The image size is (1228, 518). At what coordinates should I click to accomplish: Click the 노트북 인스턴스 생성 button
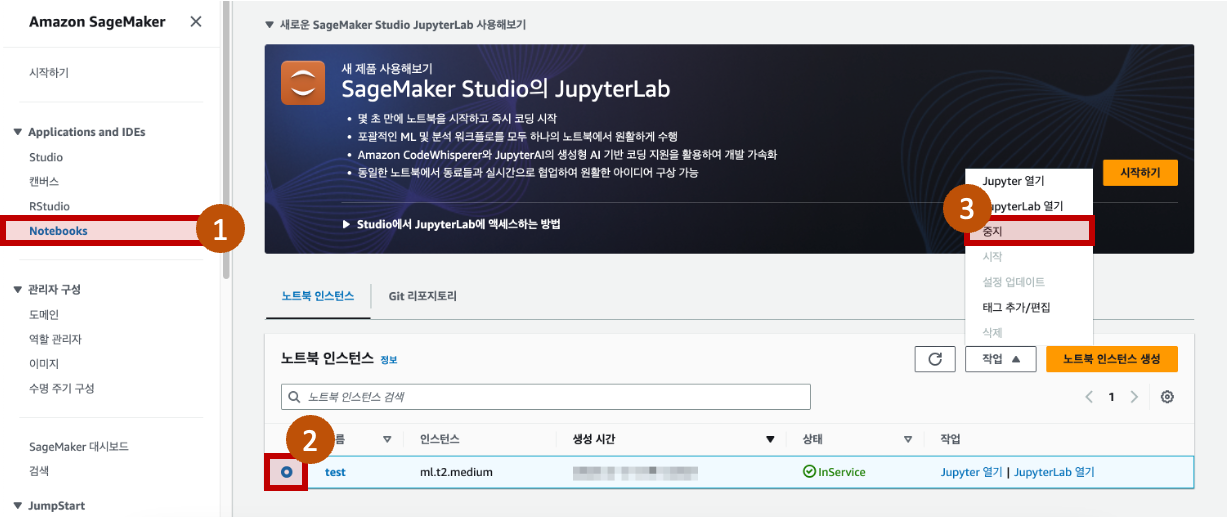click(x=1112, y=359)
